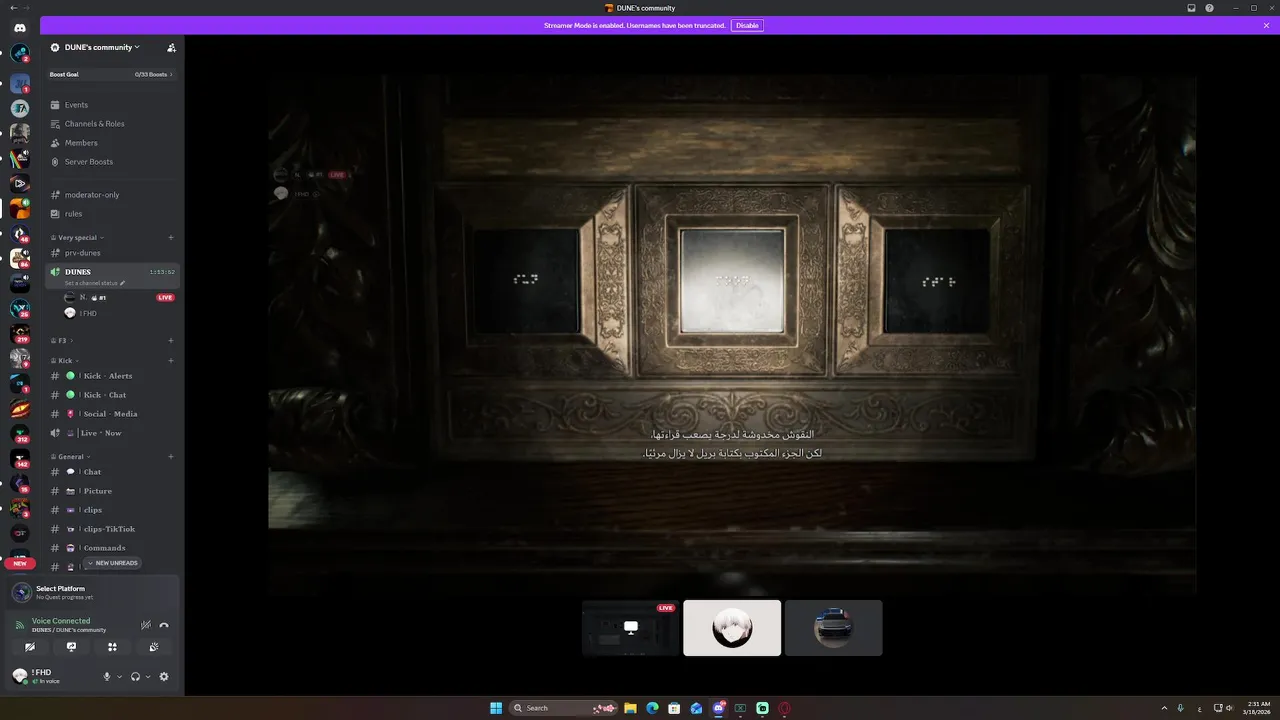Viewport: 1280px width, 720px height.
Task: Open the Picture channel
Action: [112, 491]
